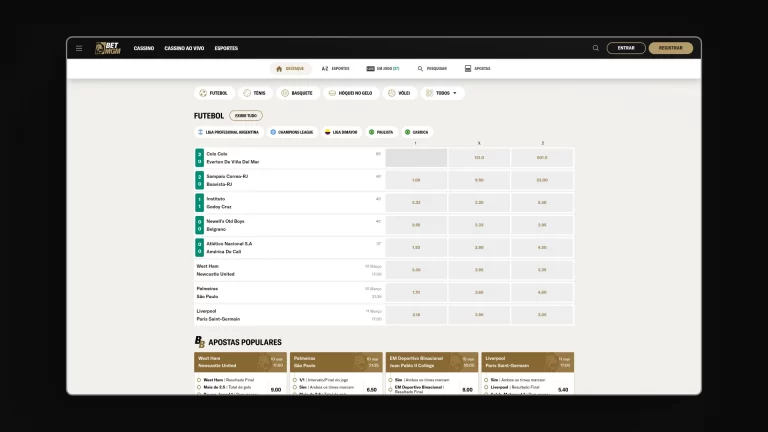
Task: Open the Cassino ao Vivo menu
Action: click(184, 48)
